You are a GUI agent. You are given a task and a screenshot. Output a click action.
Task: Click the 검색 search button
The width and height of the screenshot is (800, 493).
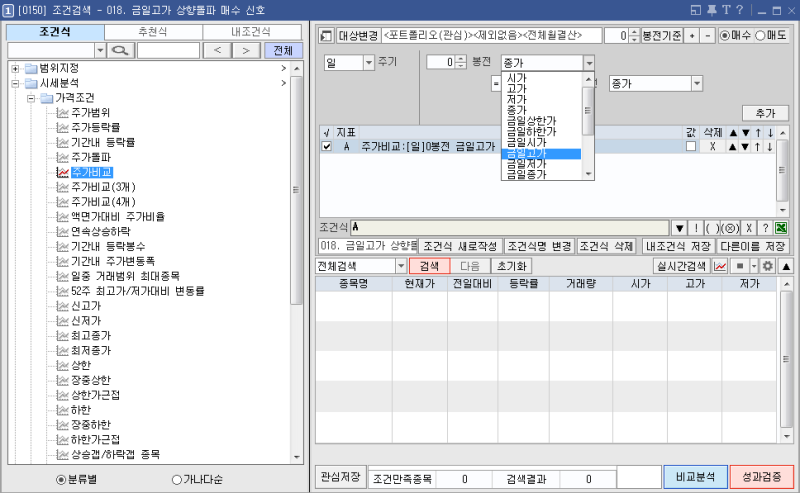pyautogui.click(x=429, y=266)
